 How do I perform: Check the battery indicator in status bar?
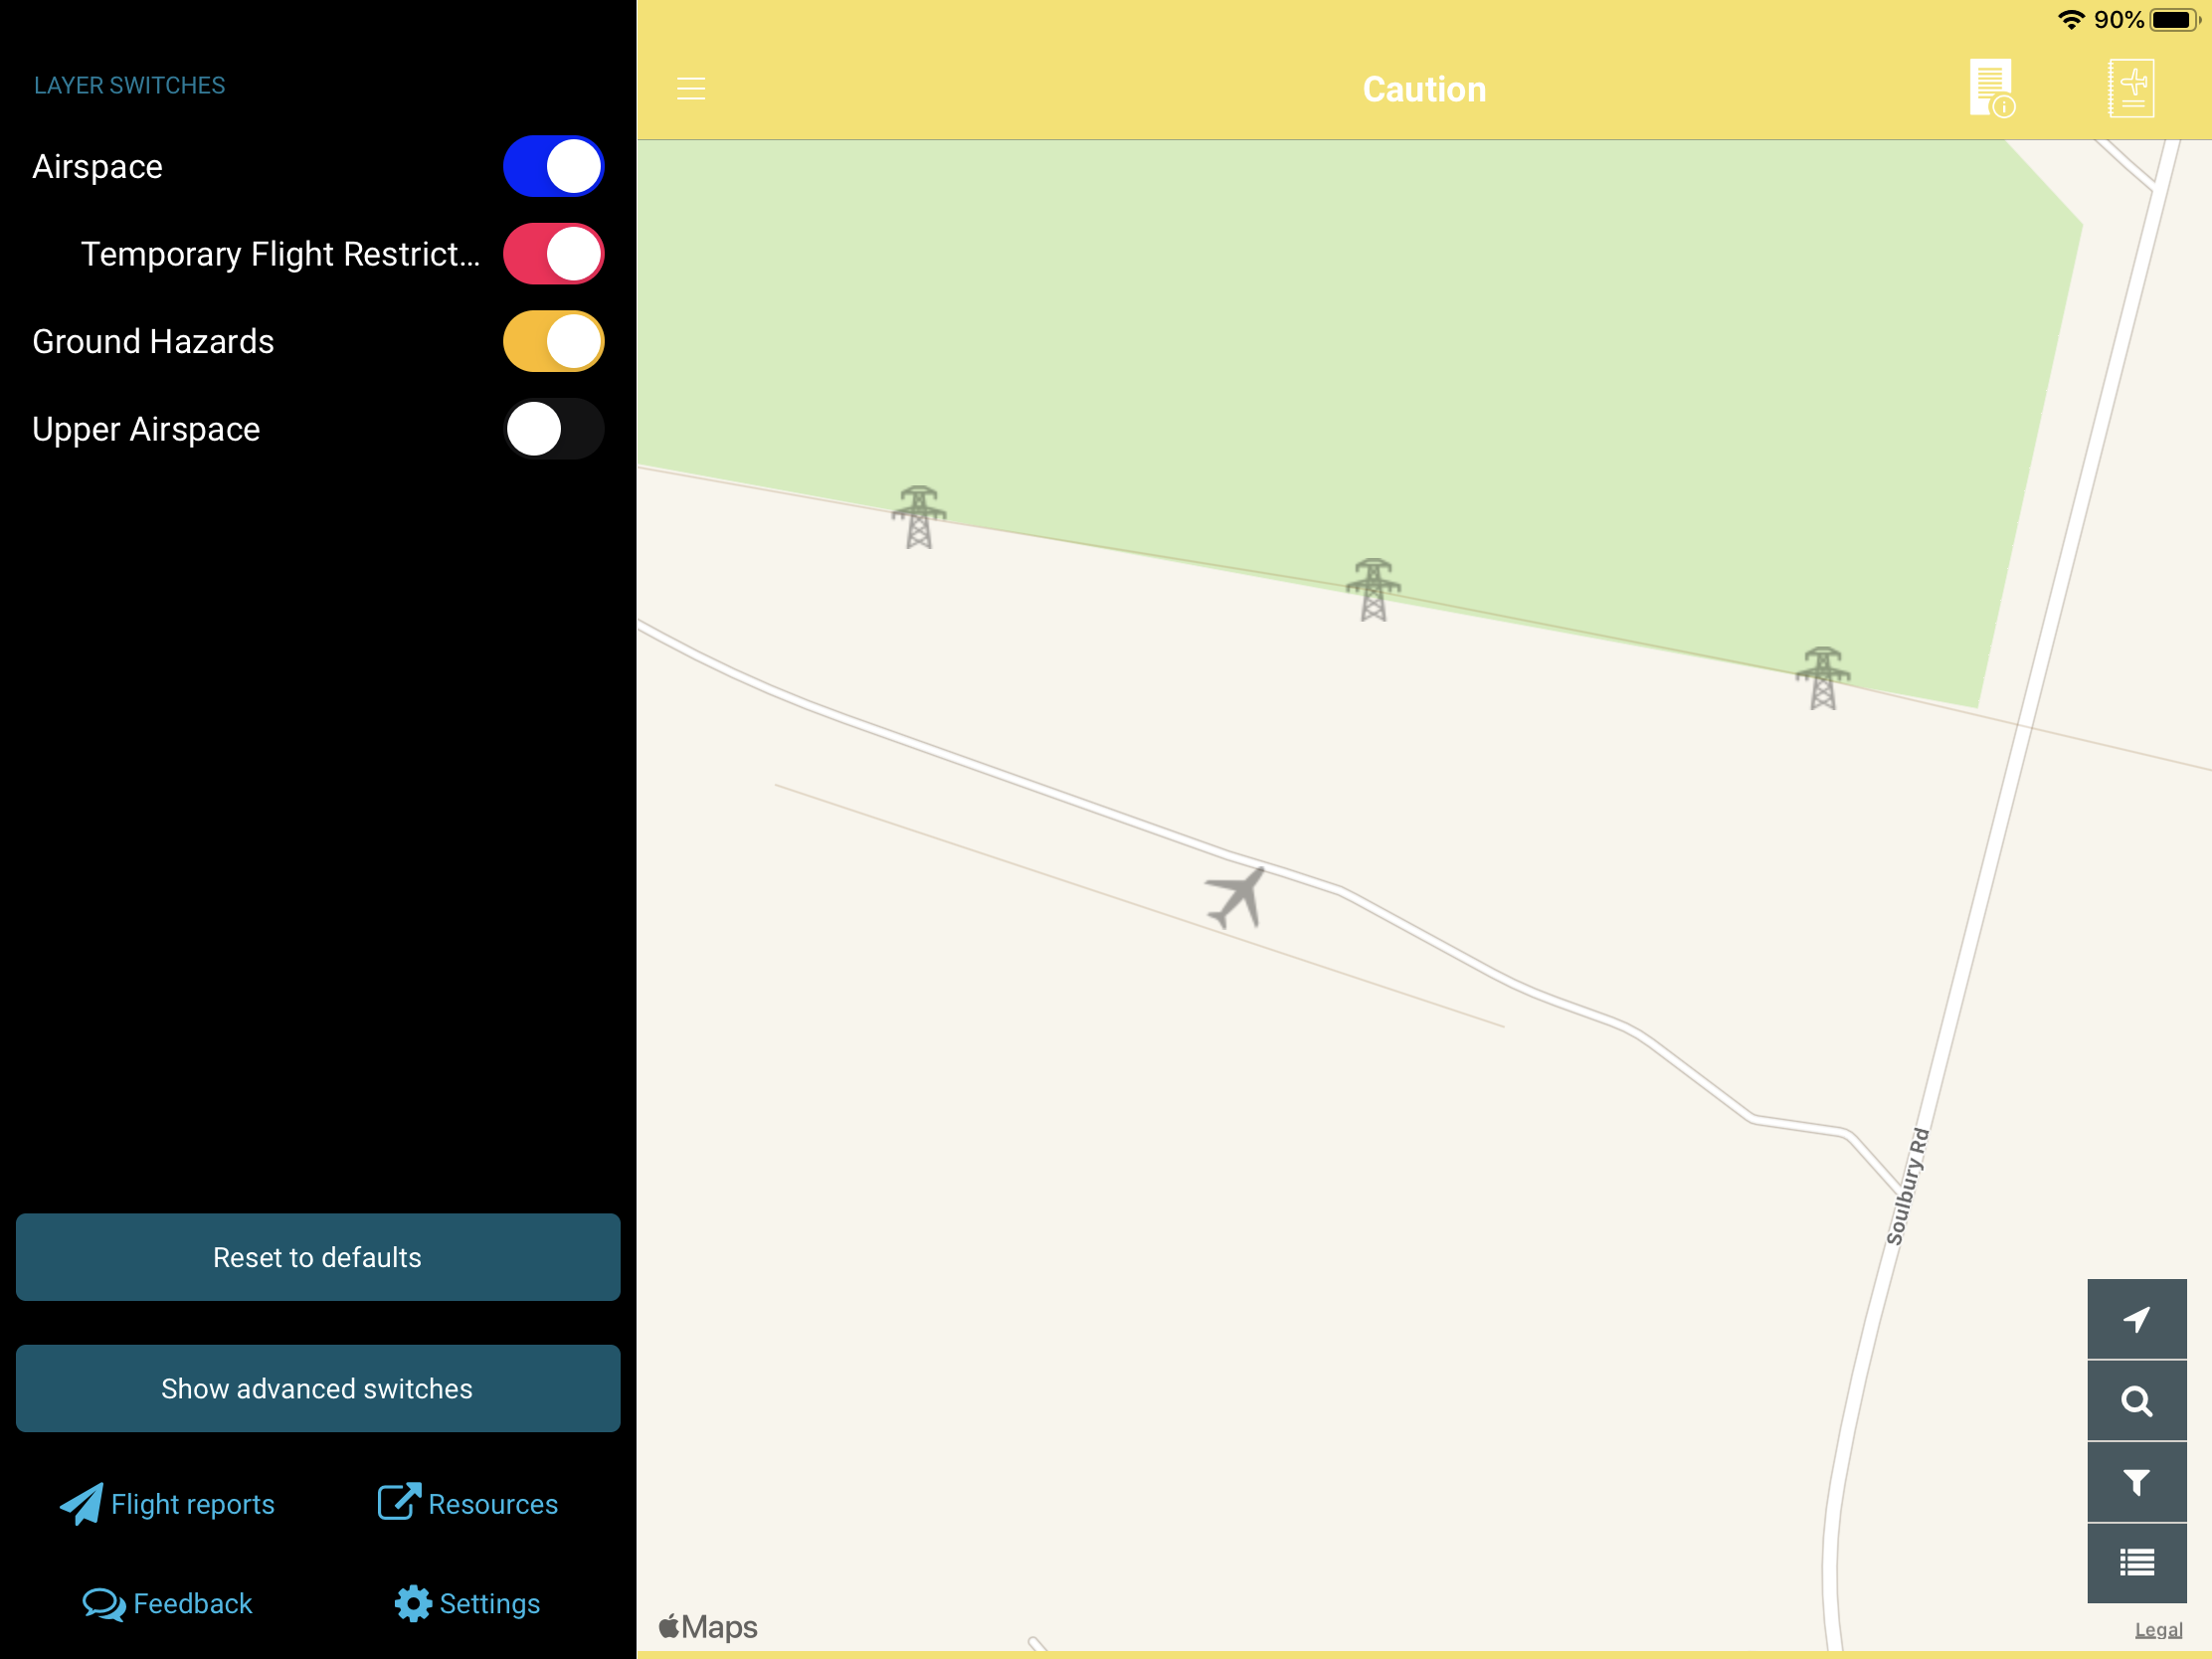[x=2173, y=20]
